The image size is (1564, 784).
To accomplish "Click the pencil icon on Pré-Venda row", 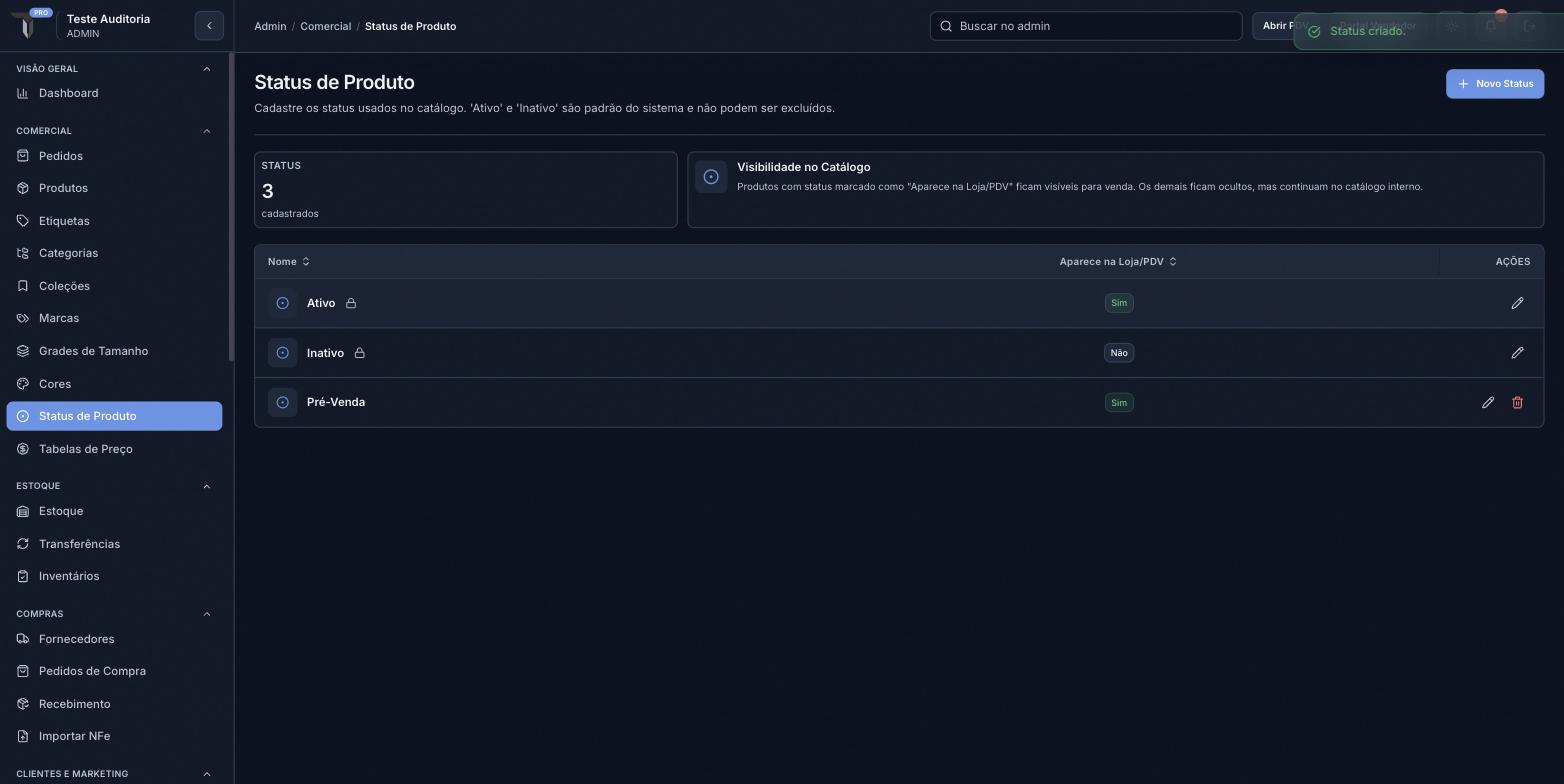I will 1488,403.
